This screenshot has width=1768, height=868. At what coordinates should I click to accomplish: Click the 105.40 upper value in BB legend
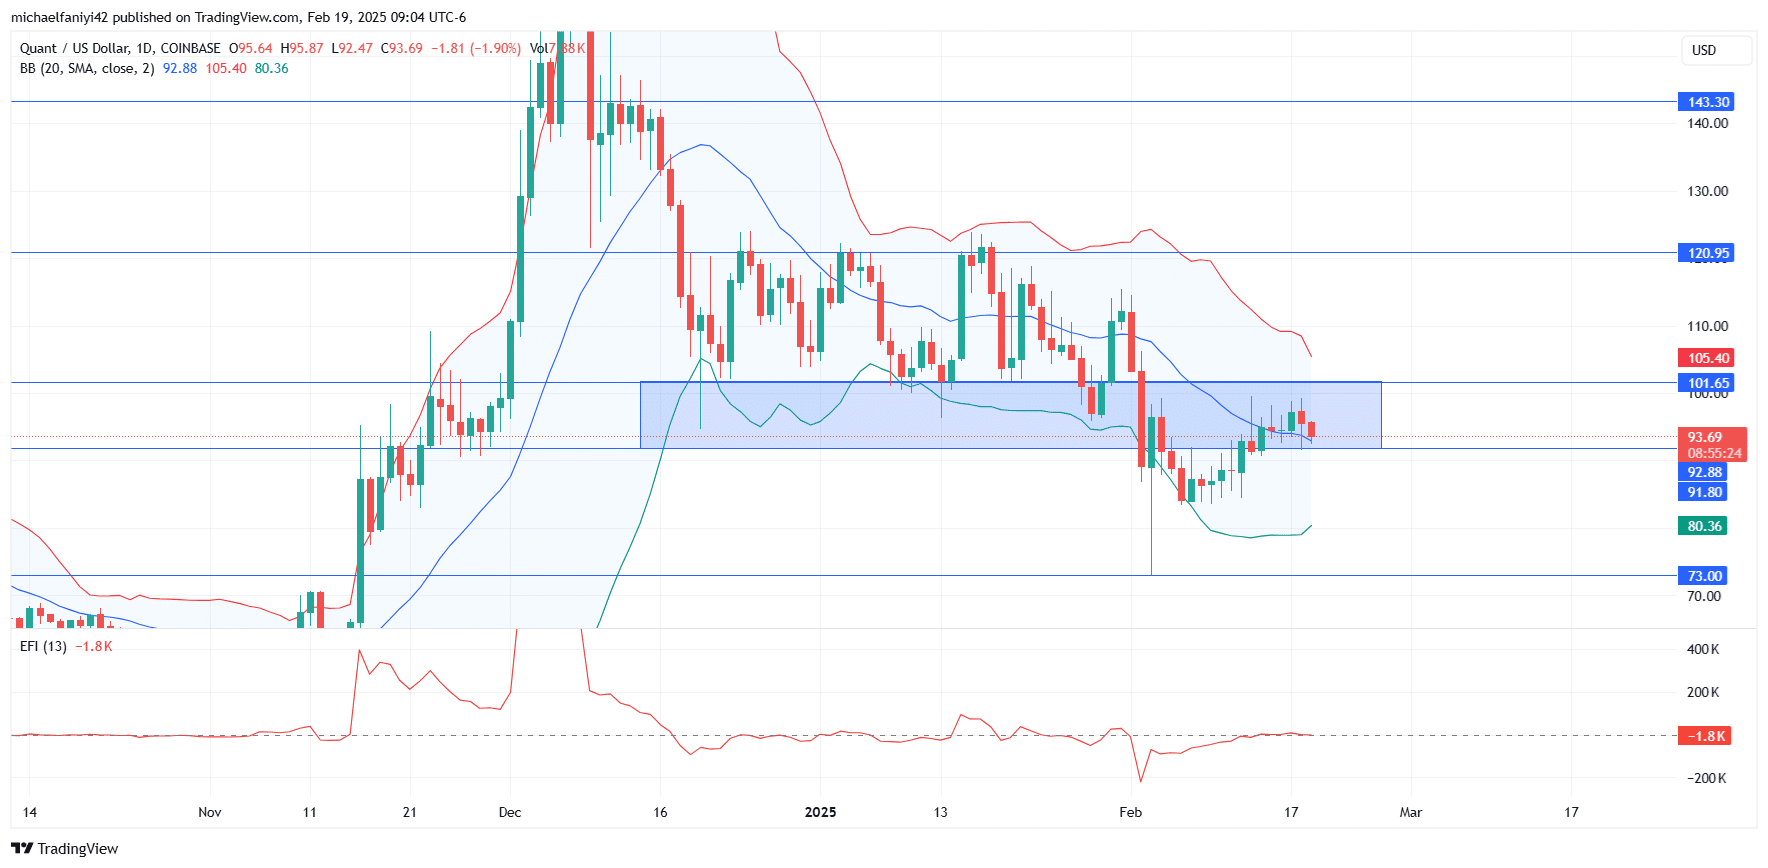(226, 68)
